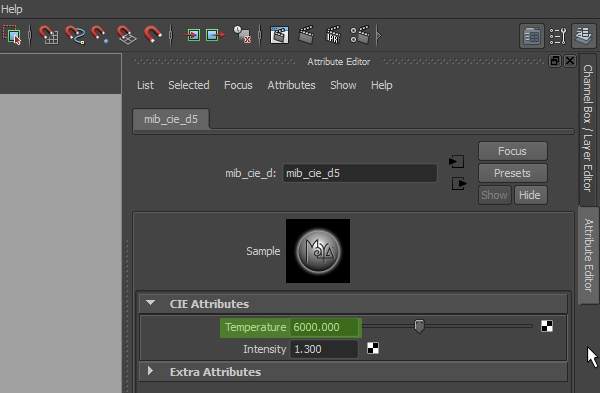The width and height of the screenshot is (600, 393).
Task: Toggle Snap to grids magnet icon
Action: pos(49,35)
